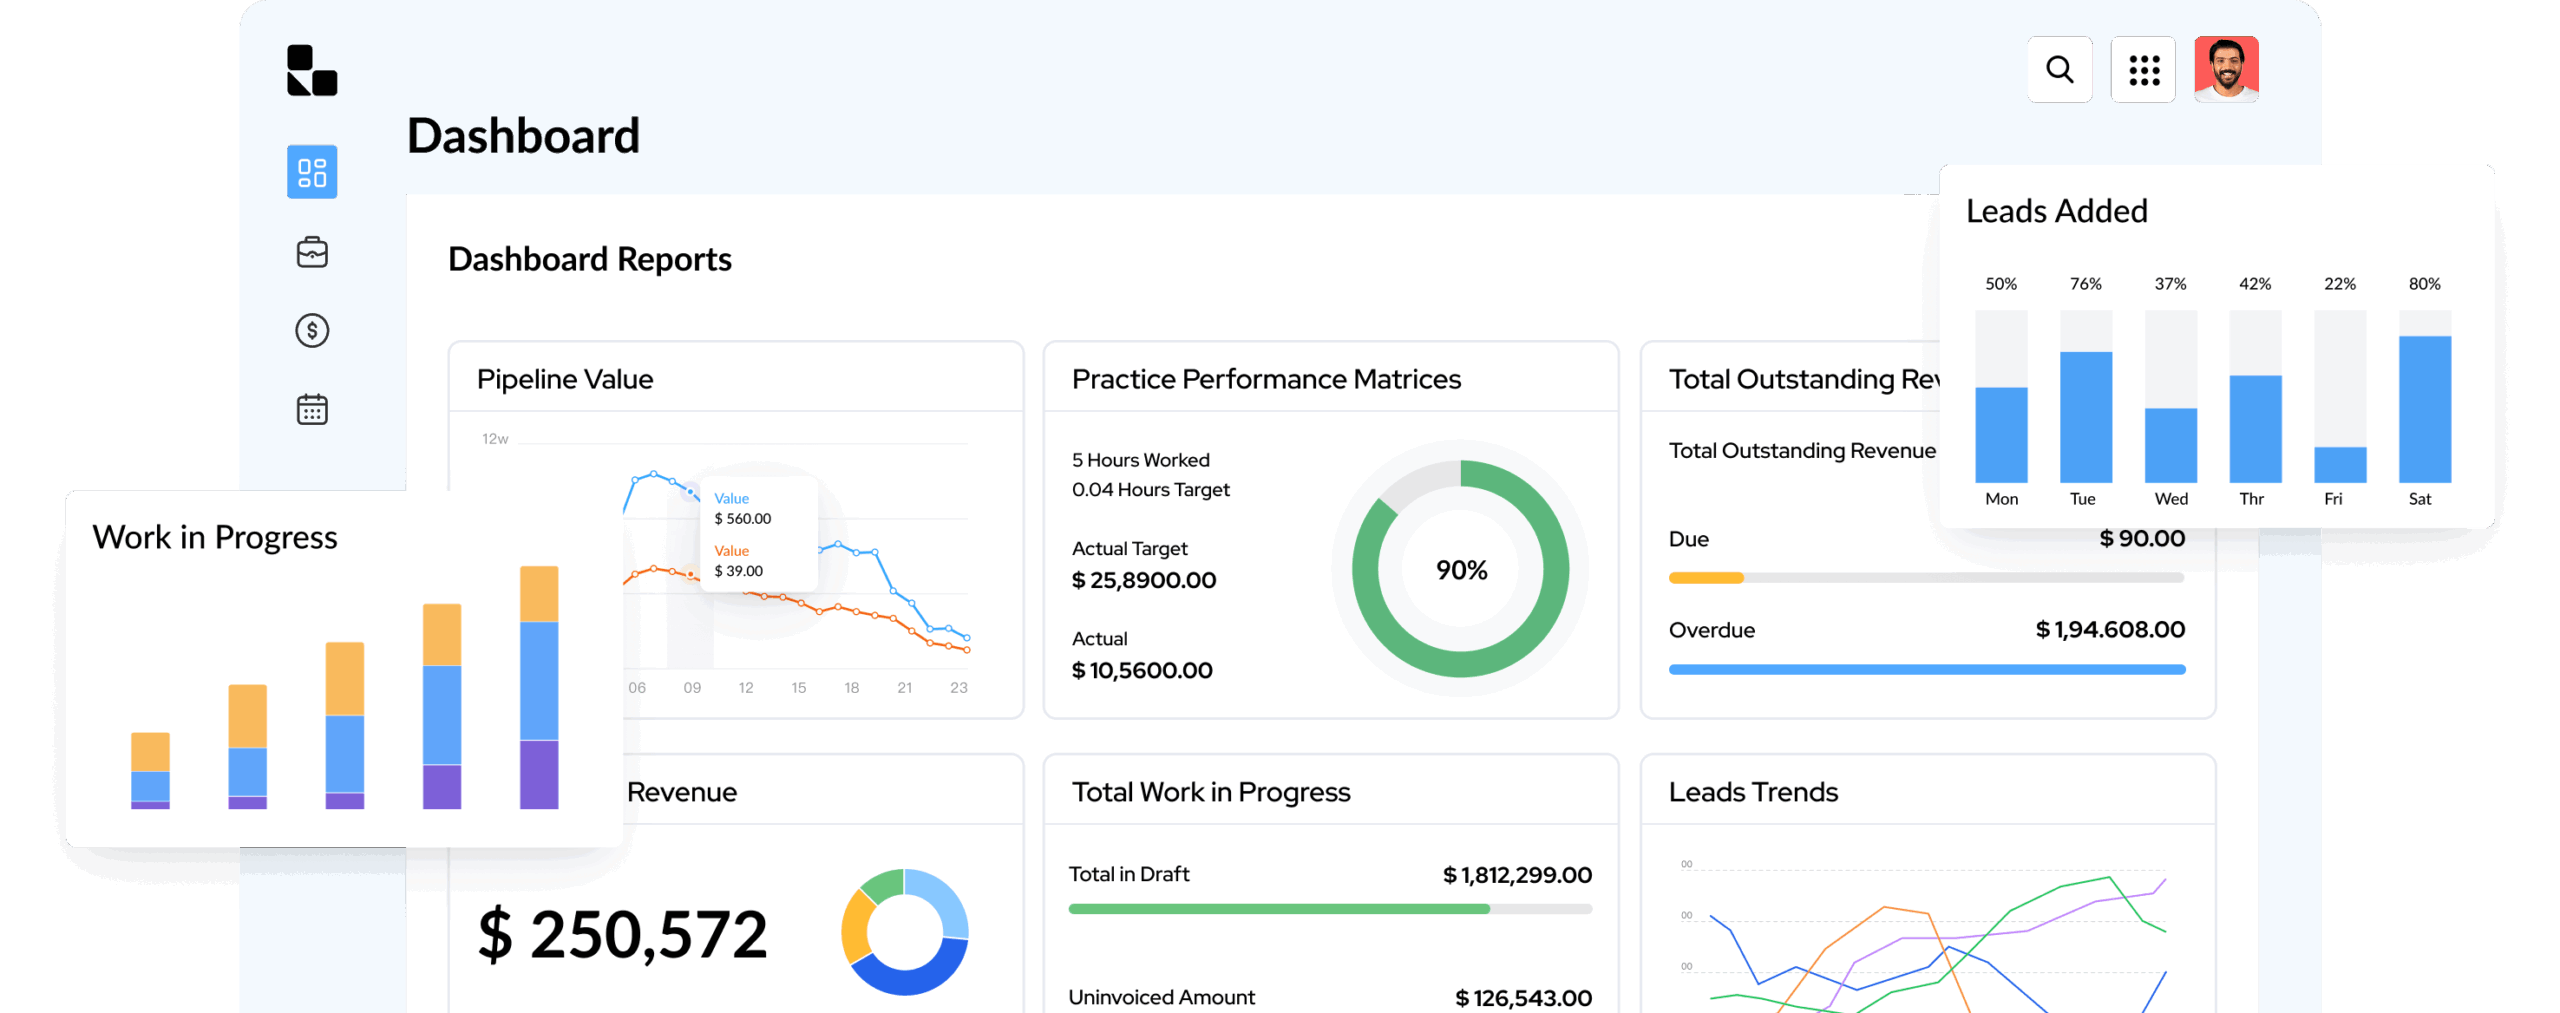Click the Fri bar in Leads Added
The image size is (2560, 1013).
2339,465
